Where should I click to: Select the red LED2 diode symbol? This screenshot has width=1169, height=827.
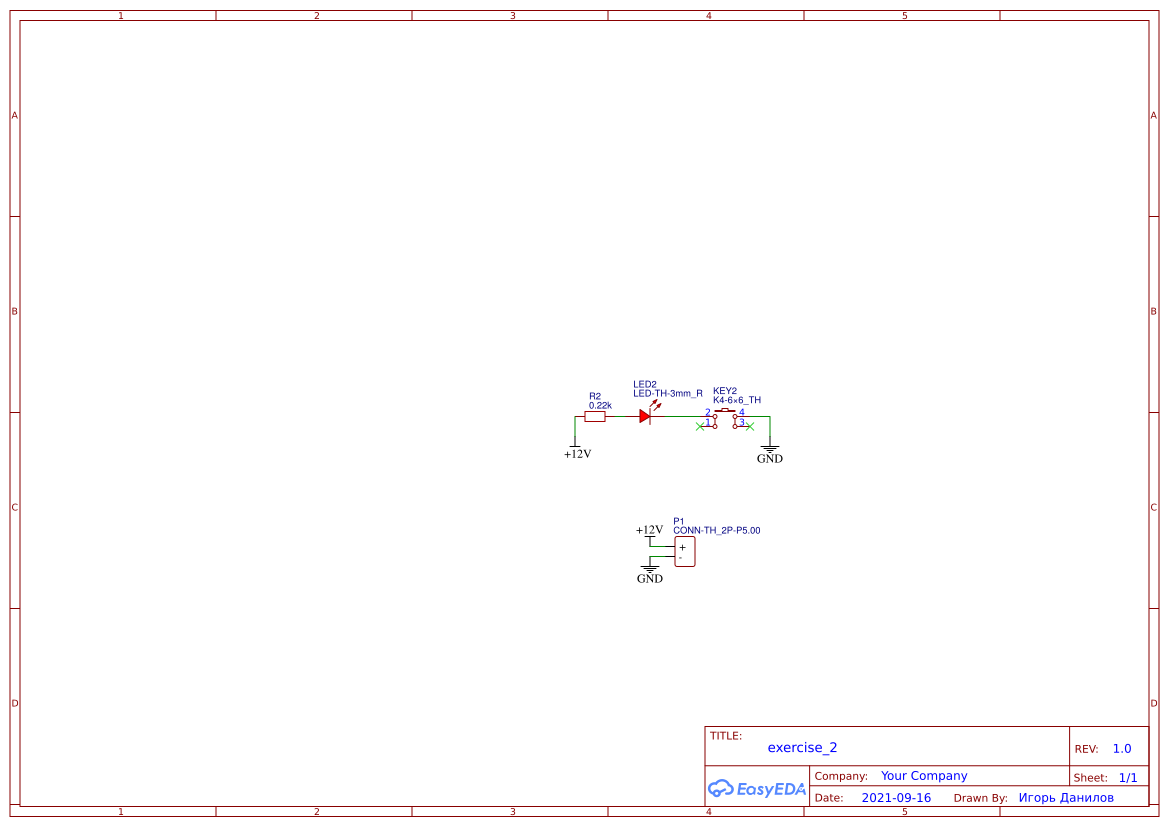point(646,416)
